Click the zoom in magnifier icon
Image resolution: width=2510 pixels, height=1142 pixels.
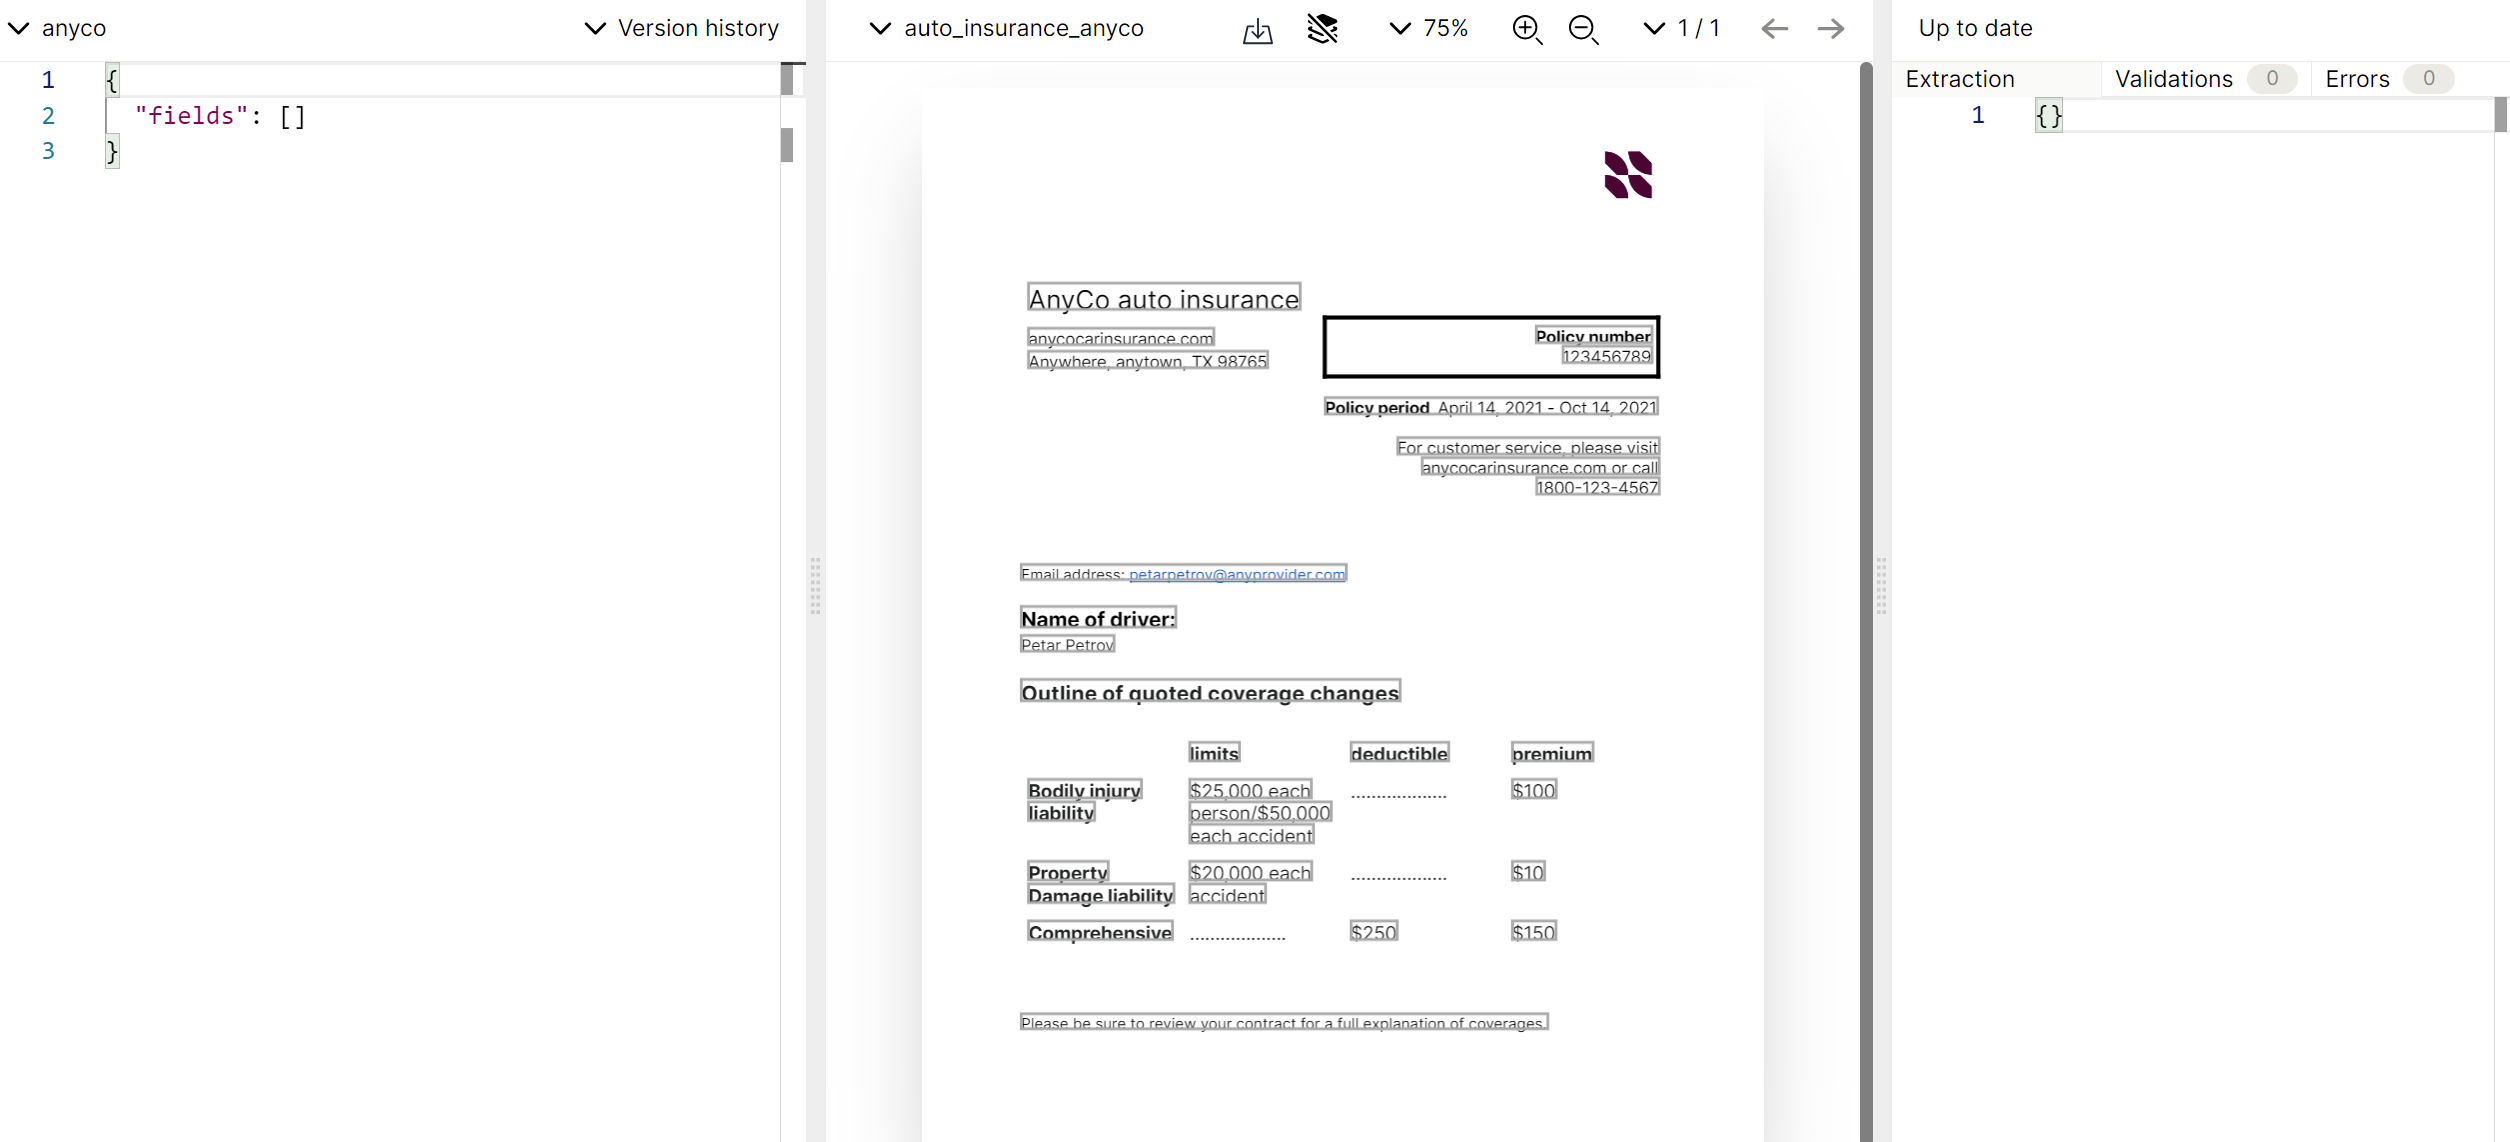point(1526,29)
